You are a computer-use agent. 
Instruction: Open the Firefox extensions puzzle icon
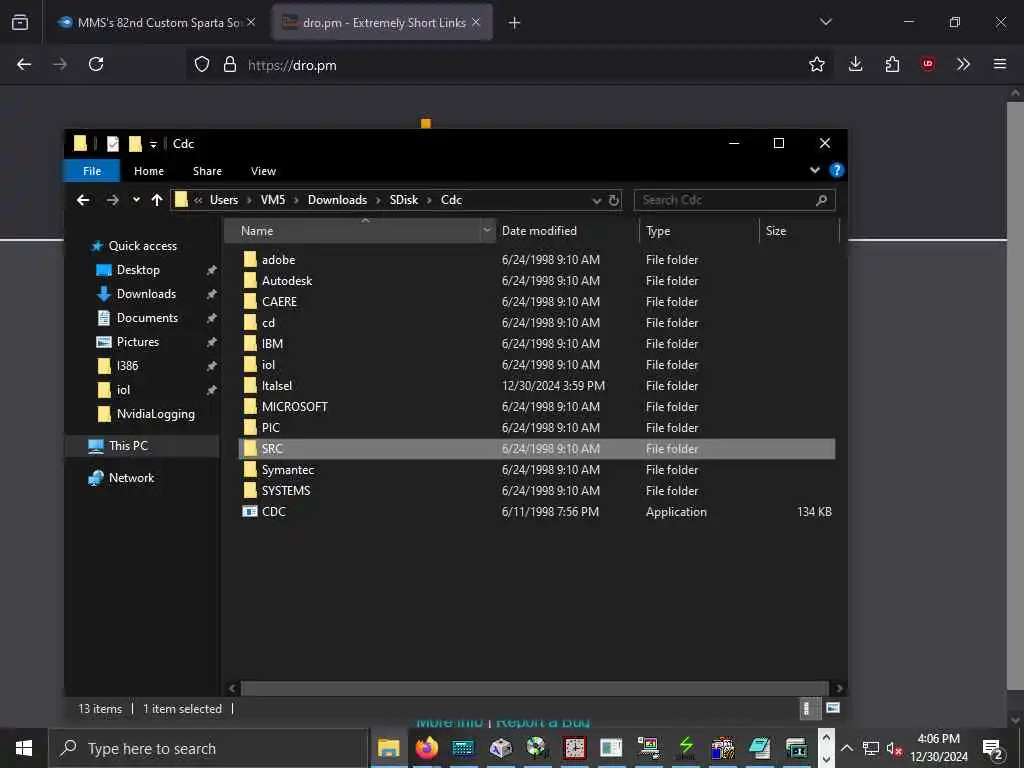(892, 65)
